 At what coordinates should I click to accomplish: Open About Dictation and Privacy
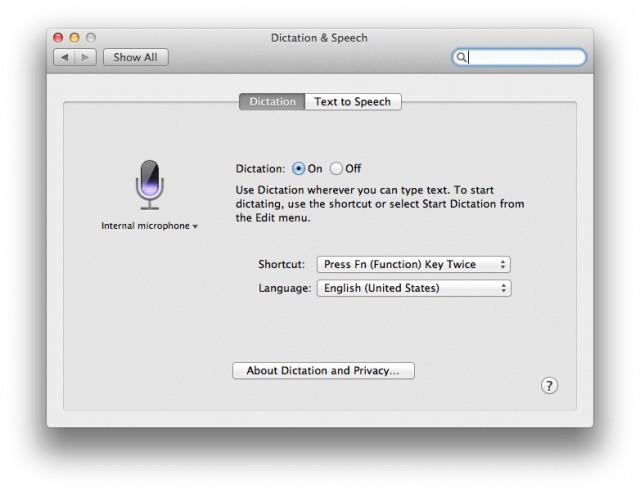pyautogui.click(x=323, y=370)
